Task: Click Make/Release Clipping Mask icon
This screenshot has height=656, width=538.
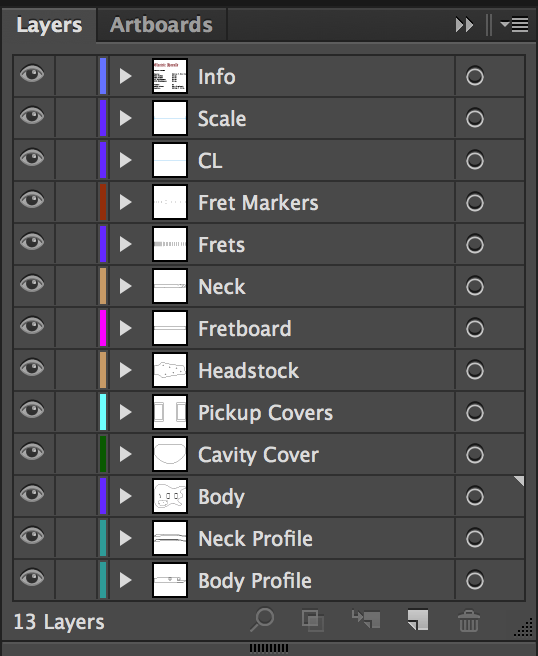Action: [313, 620]
